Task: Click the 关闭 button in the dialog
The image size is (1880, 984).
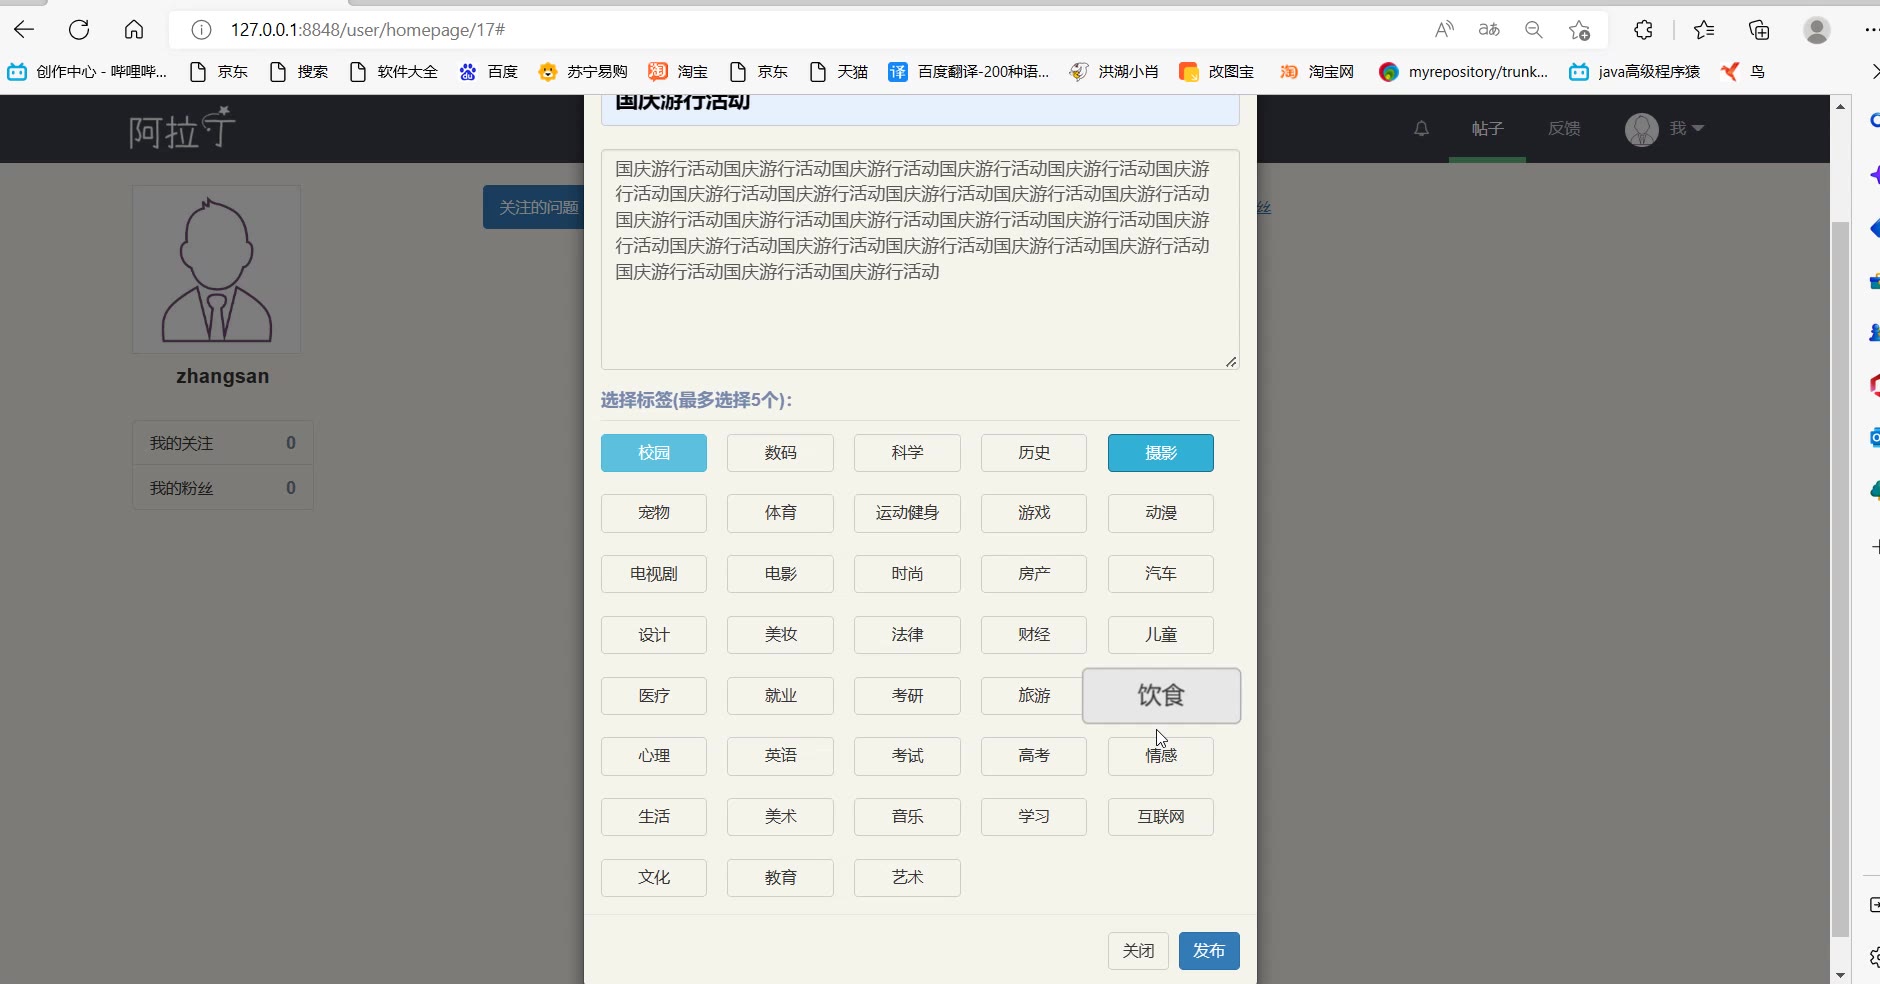Action: pyautogui.click(x=1138, y=951)
